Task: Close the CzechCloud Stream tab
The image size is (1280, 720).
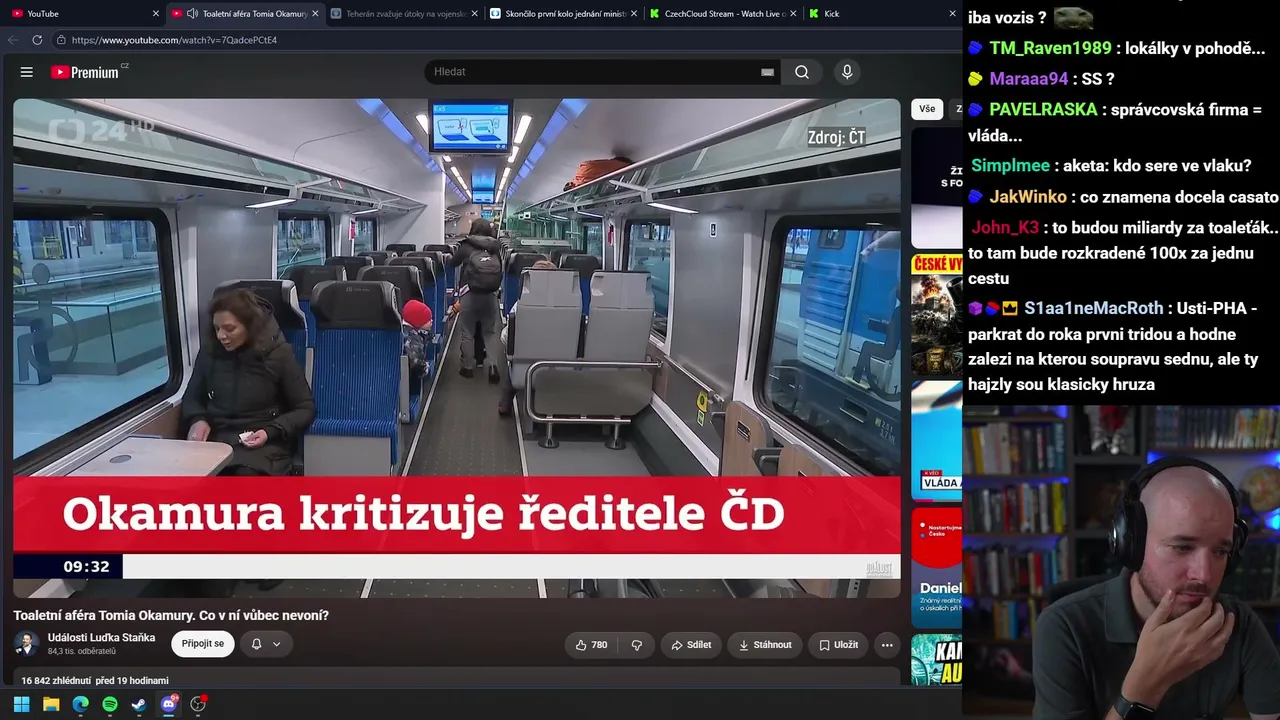Action: click(793, 14)
